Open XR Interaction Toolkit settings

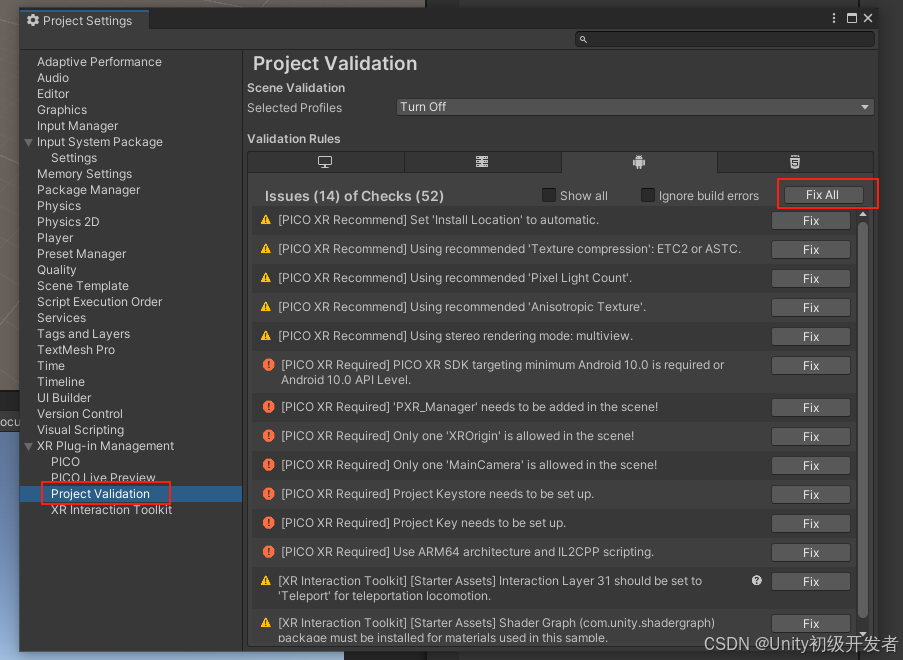point(111,510)
